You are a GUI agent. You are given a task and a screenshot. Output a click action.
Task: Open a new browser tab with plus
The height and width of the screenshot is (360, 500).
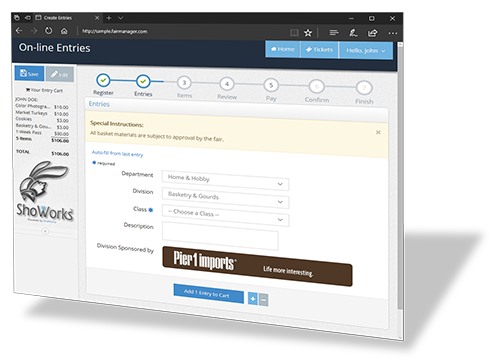click(x=109, y=18)
